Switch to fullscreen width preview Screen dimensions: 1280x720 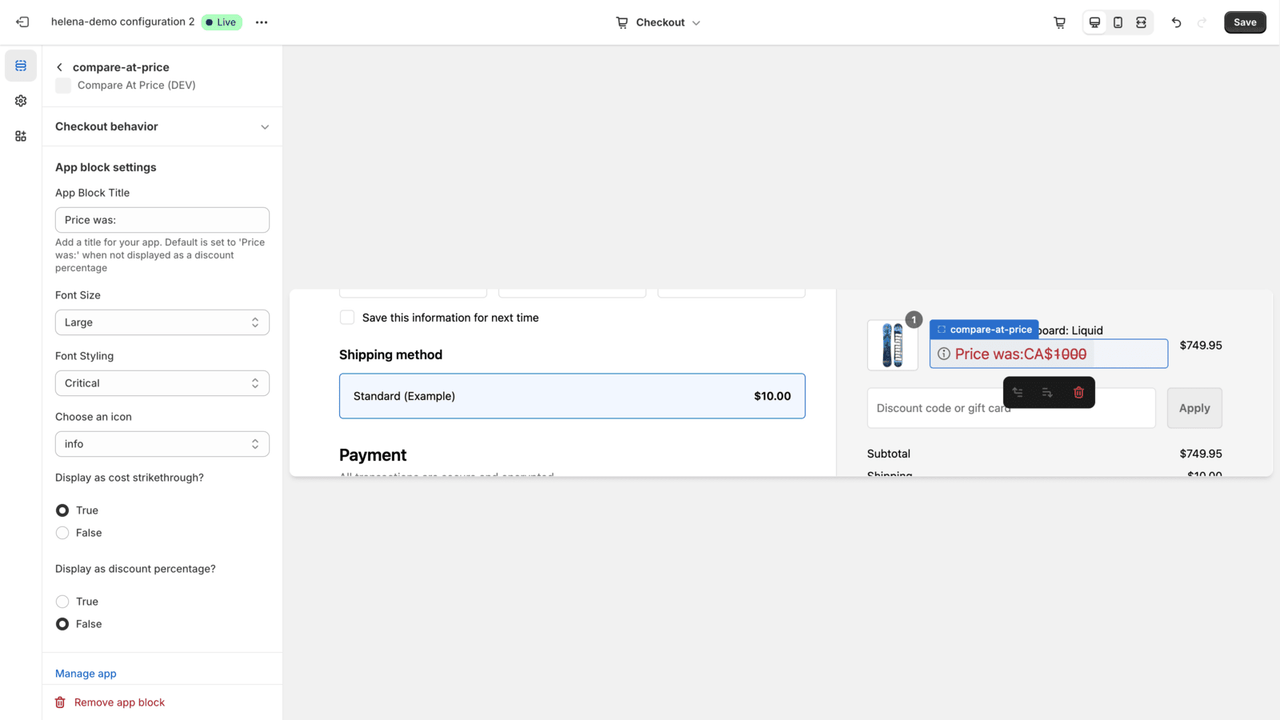(x=1141, y=22)
